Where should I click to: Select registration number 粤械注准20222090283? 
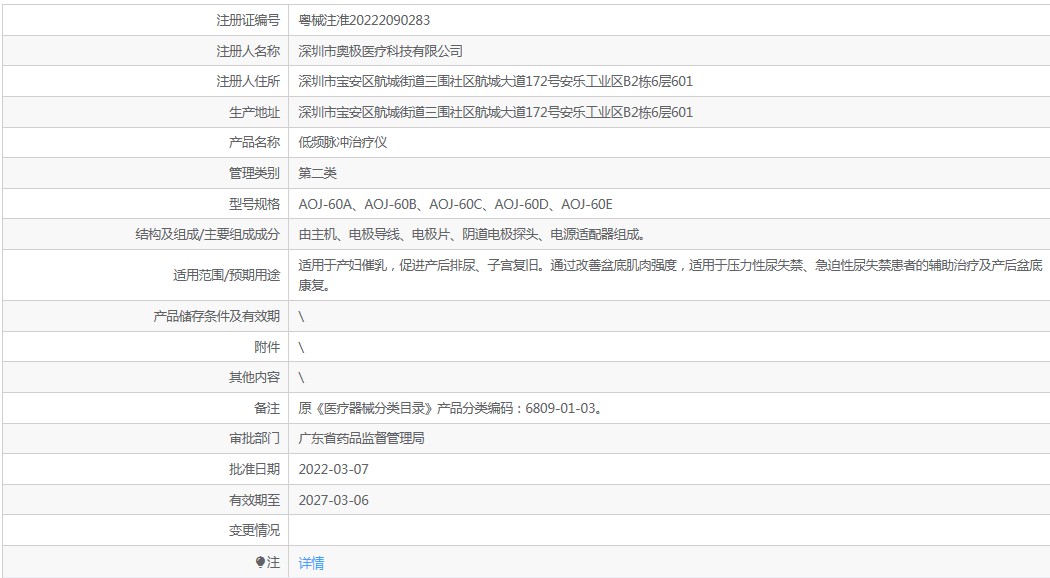point(364,20)
